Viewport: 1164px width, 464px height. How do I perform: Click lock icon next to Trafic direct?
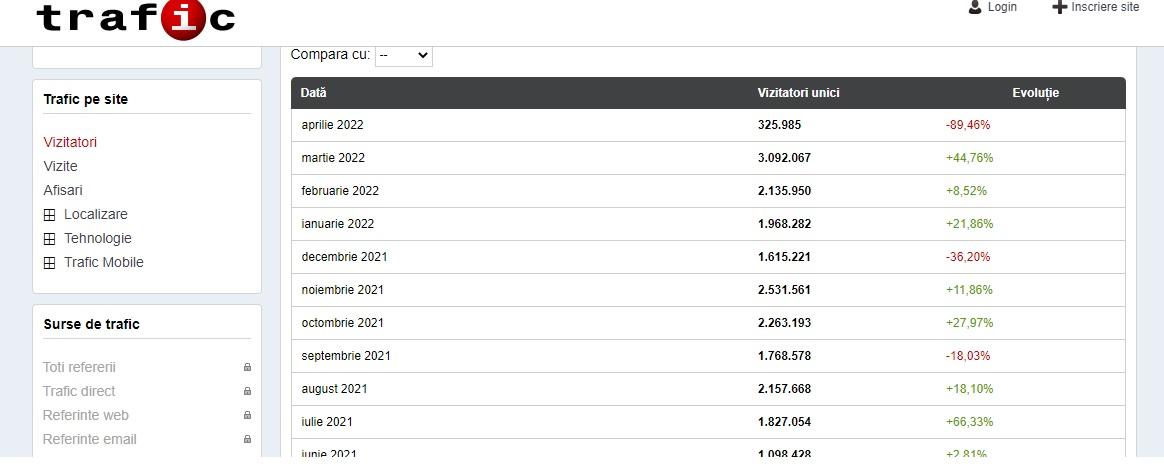pyautogui.click(x=247, y=392)
